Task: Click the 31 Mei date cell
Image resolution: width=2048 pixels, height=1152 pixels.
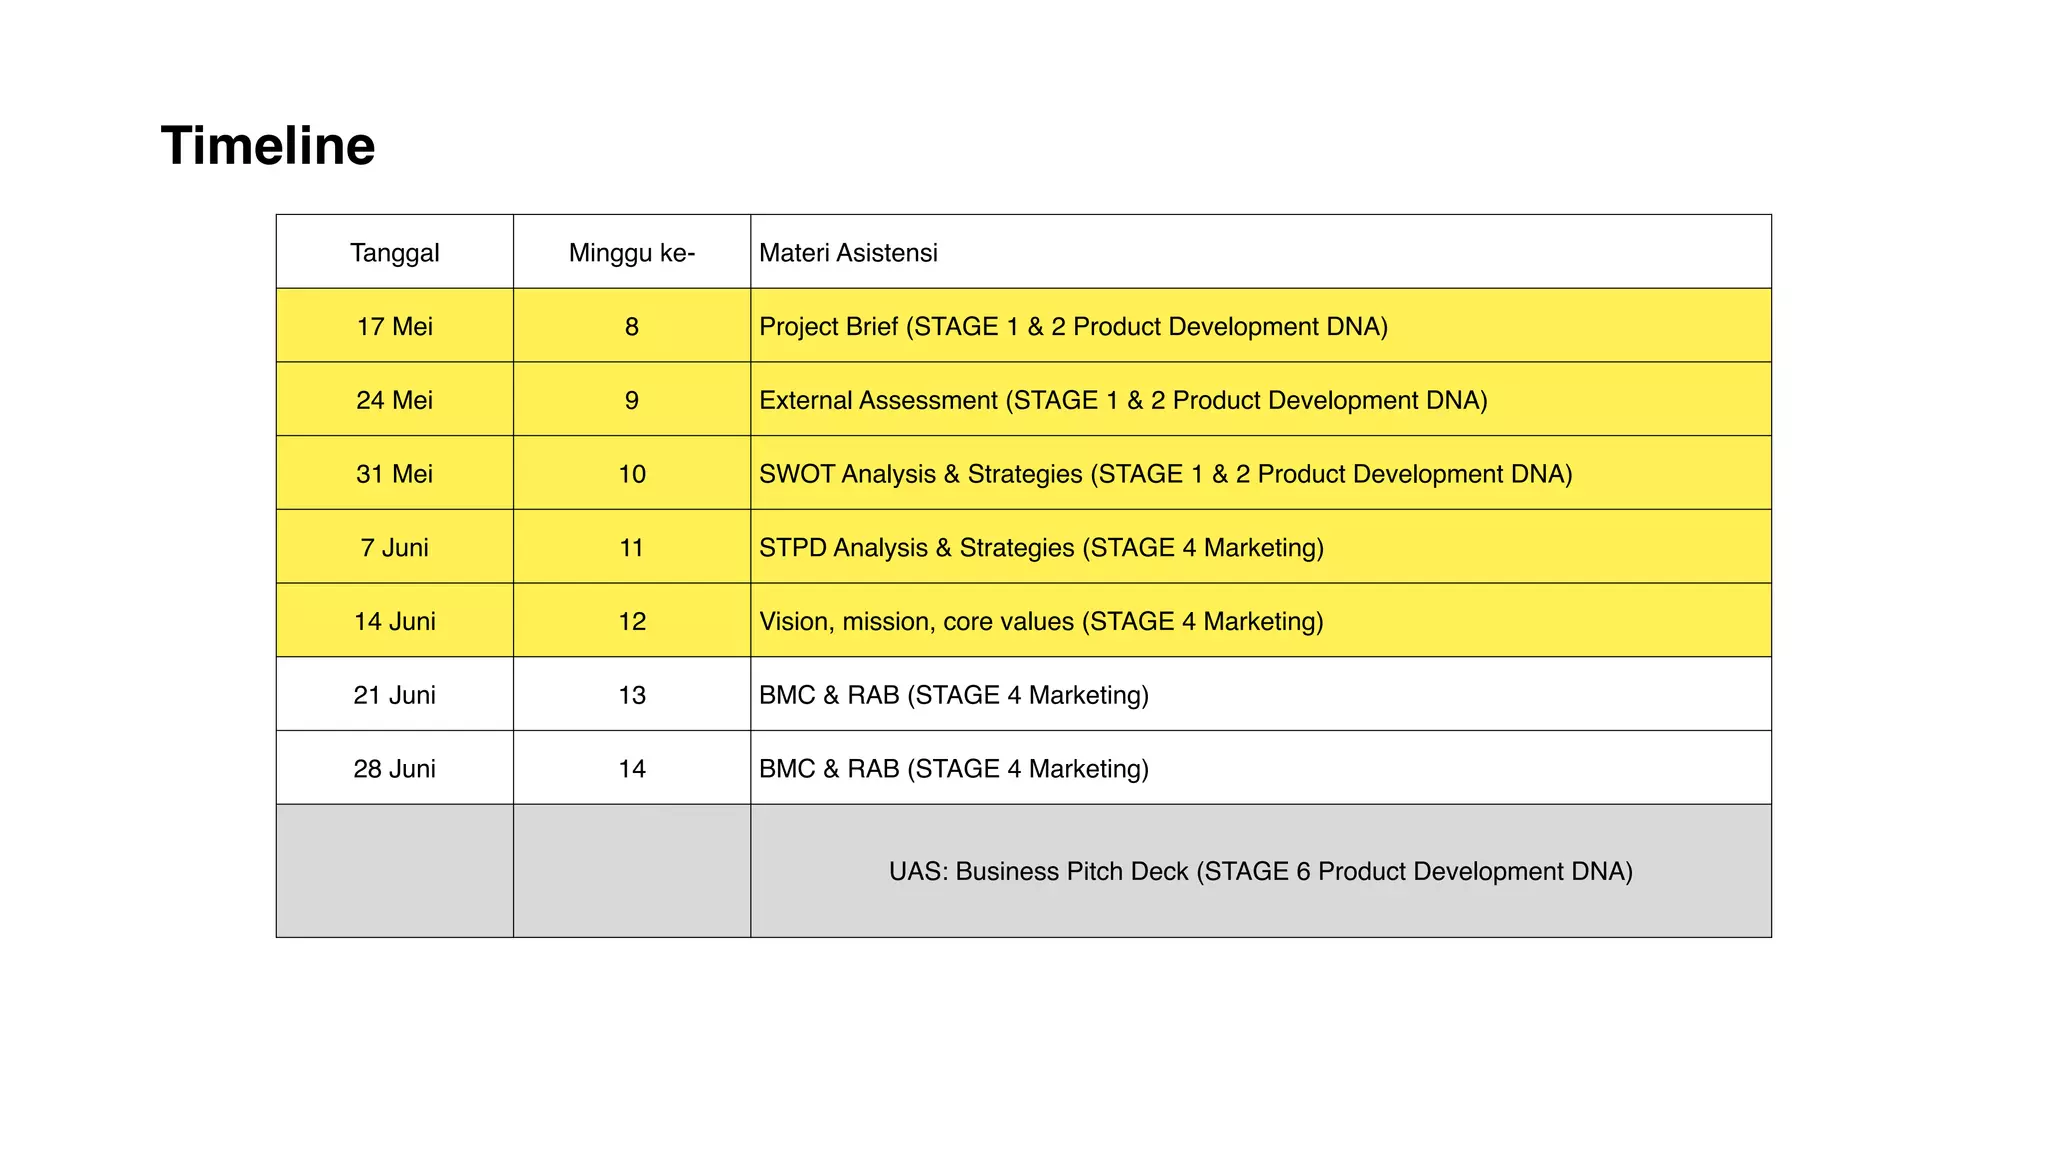Action: click(x=395, y=473)
